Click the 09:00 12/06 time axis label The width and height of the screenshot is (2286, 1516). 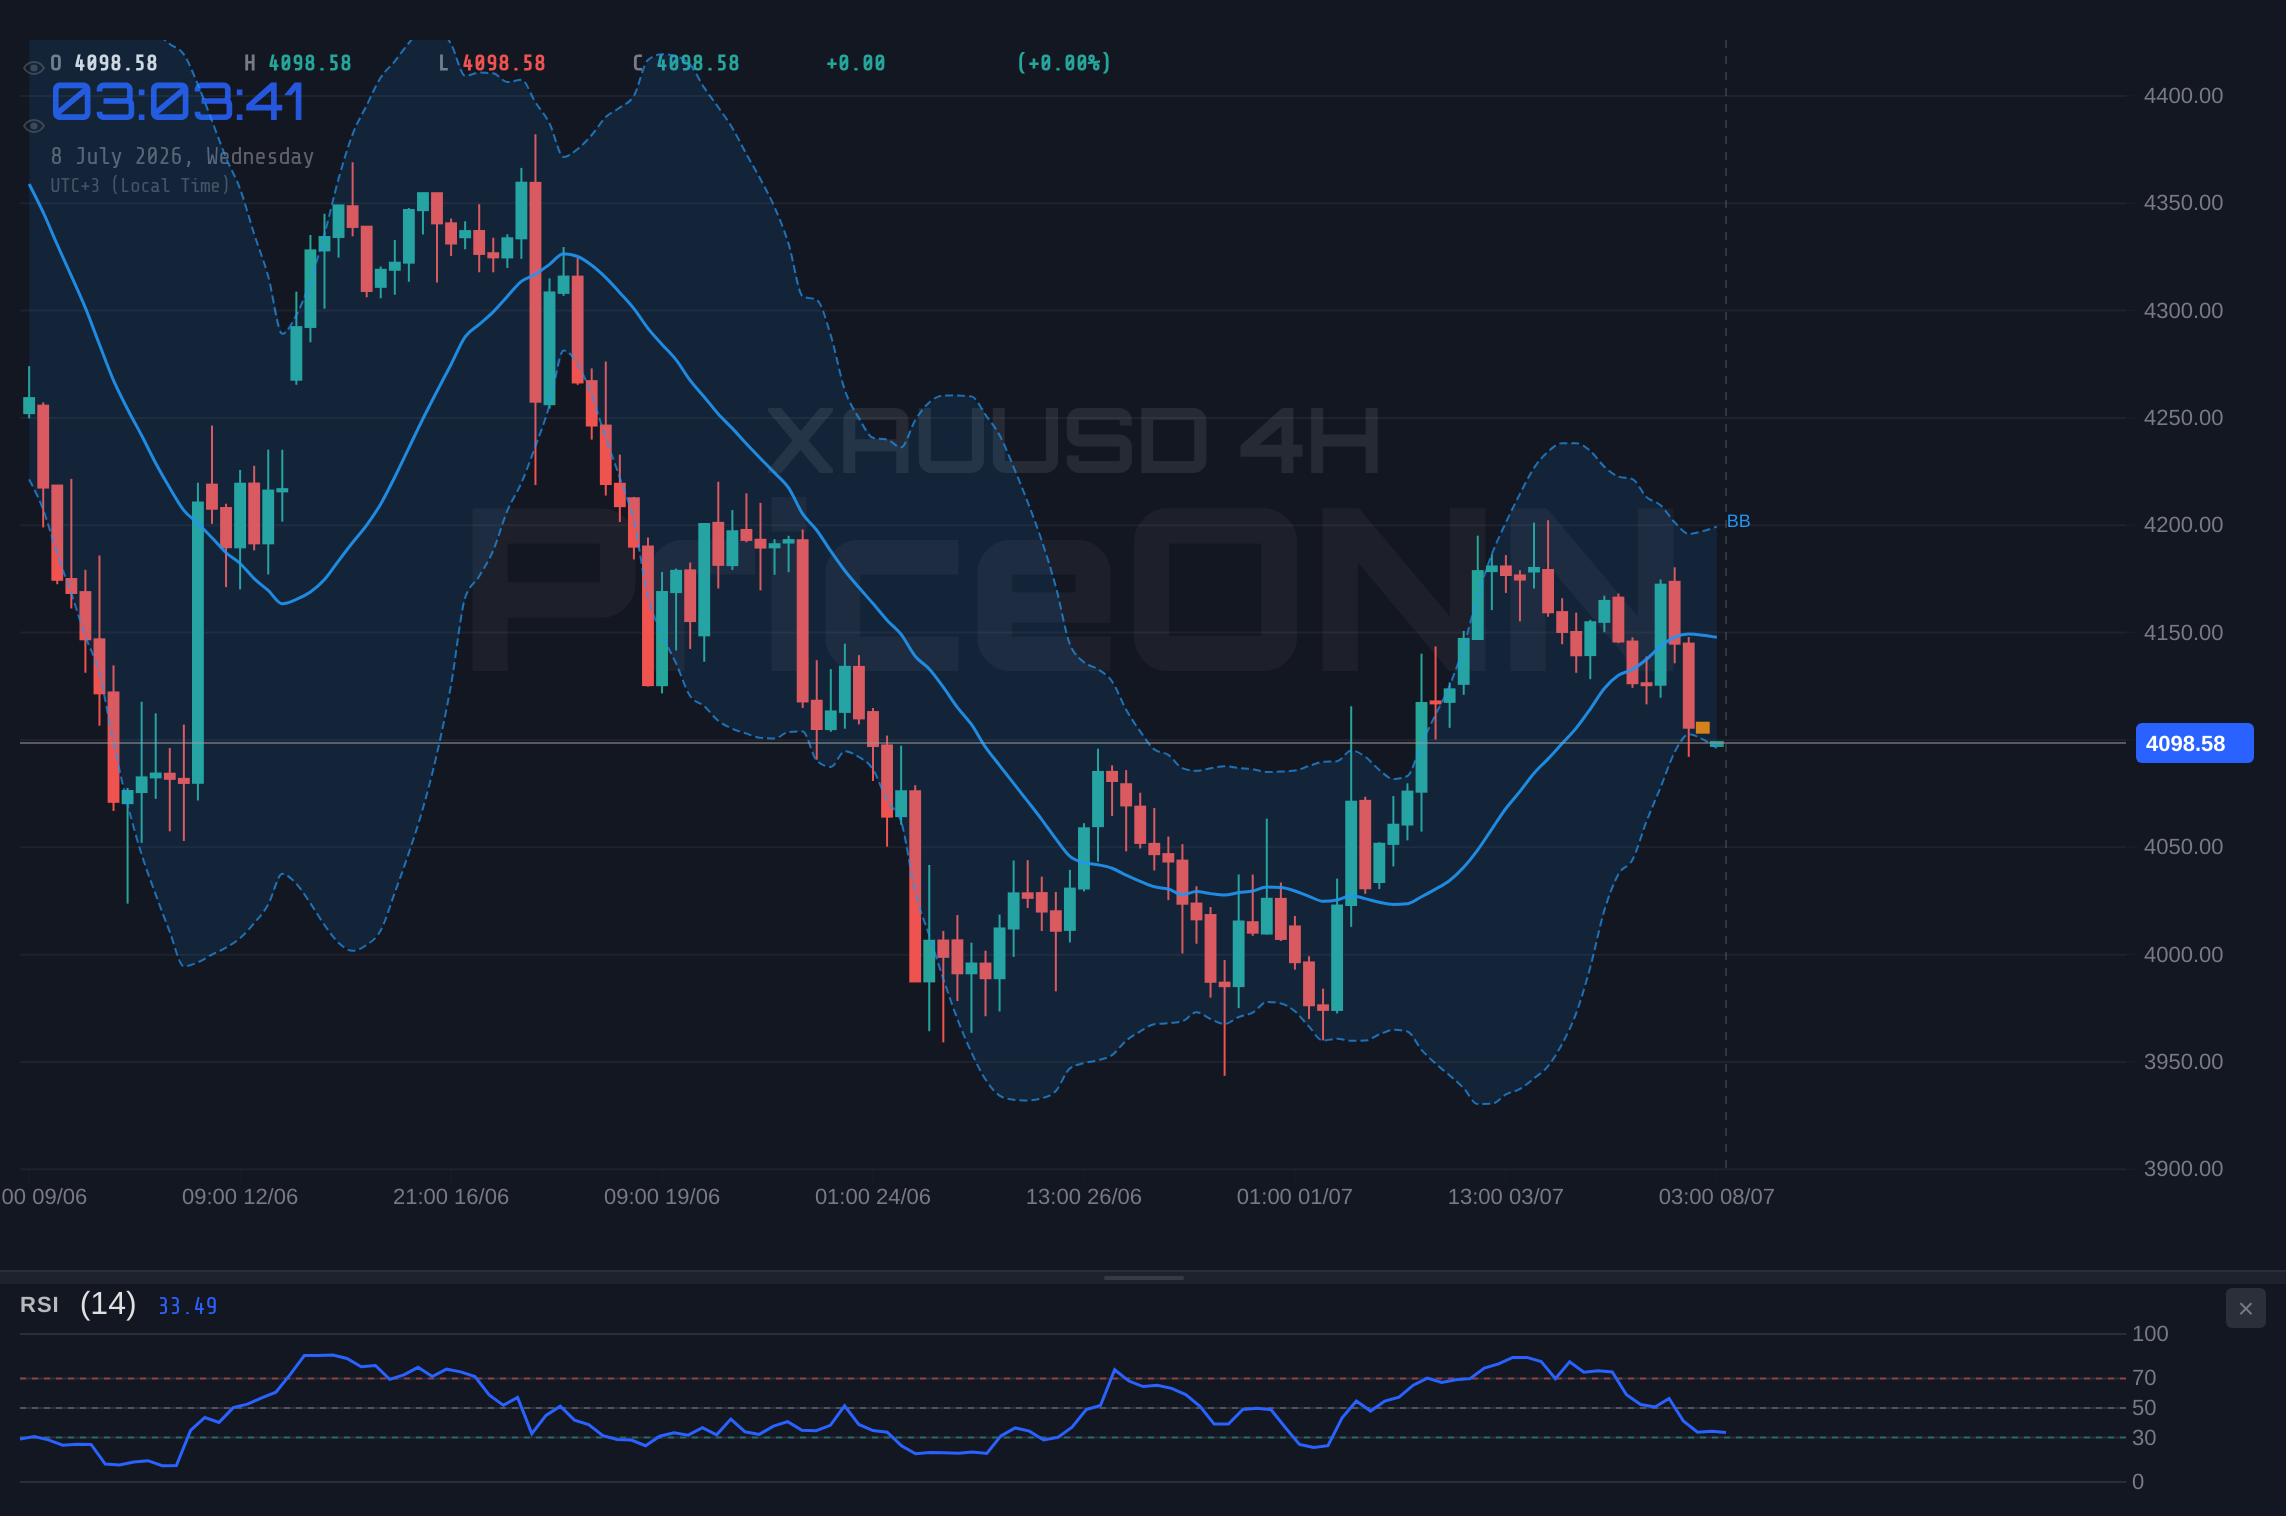[x=240, y=1197]
